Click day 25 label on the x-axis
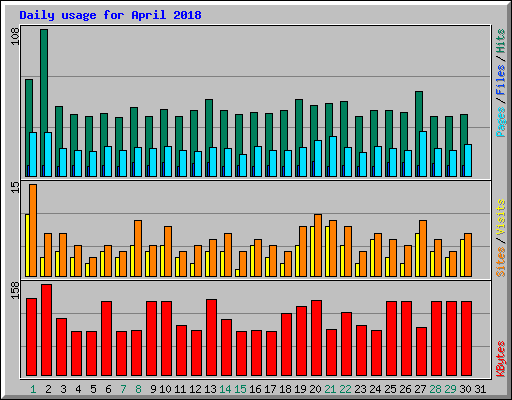 pyautogui.click(x=390, y=389)
